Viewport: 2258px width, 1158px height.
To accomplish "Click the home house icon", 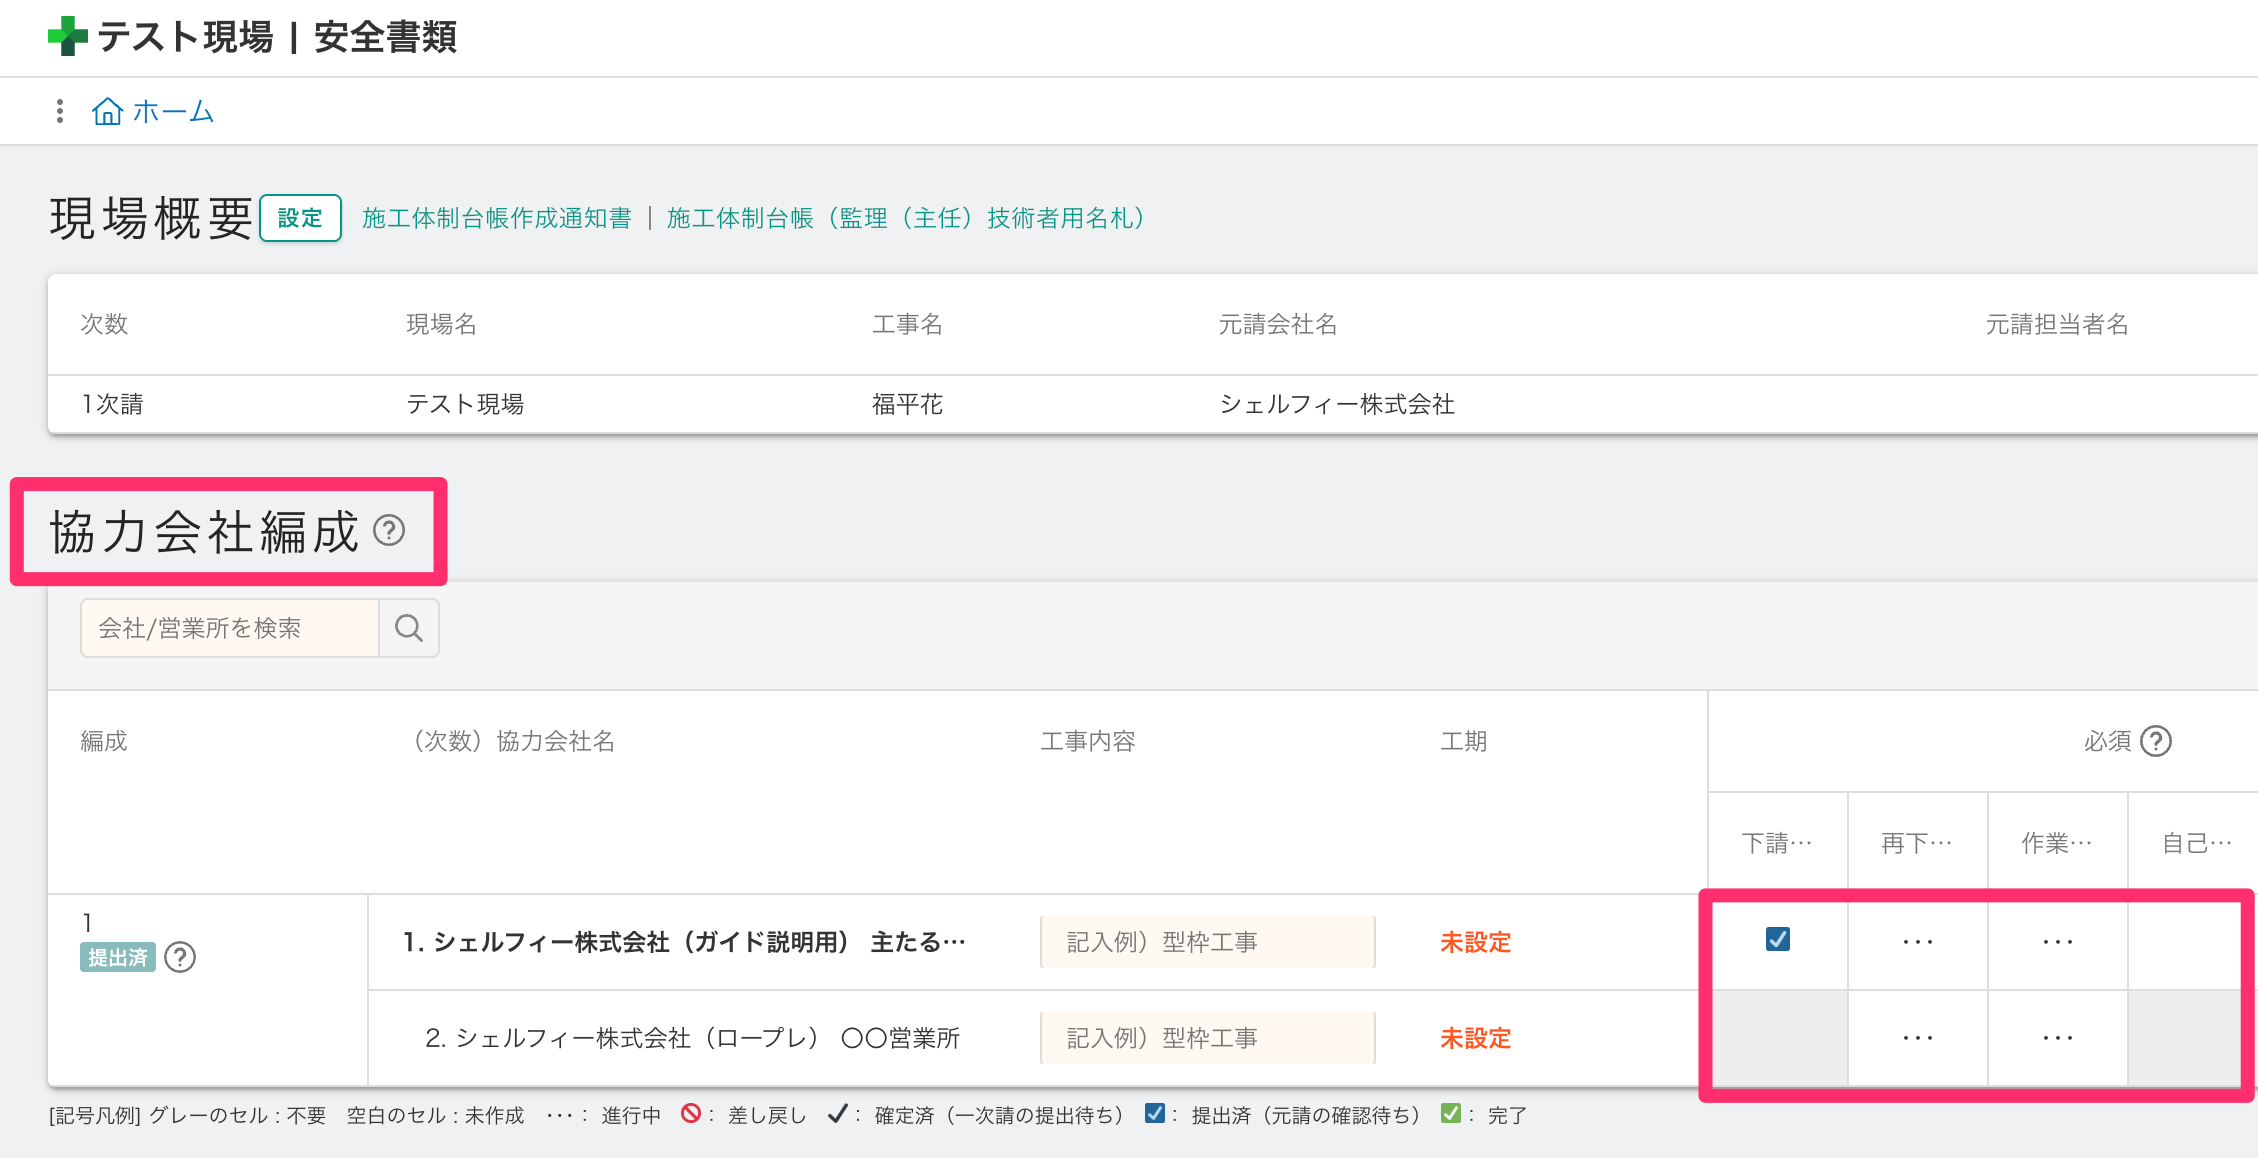I will point(107,111).
